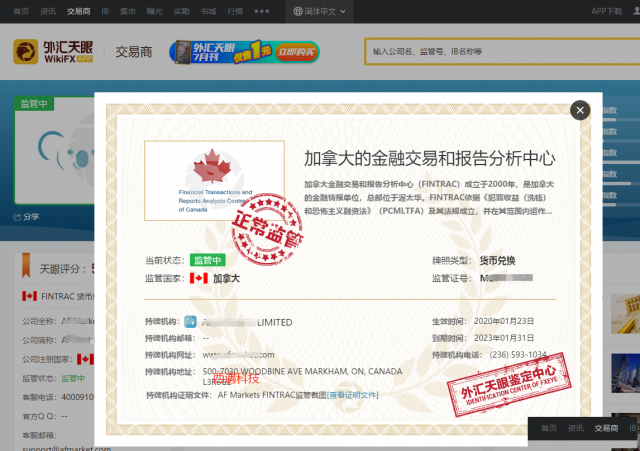Close the FINTRAC license popup
Screen dimensions: 640x451
pos(579,111)
